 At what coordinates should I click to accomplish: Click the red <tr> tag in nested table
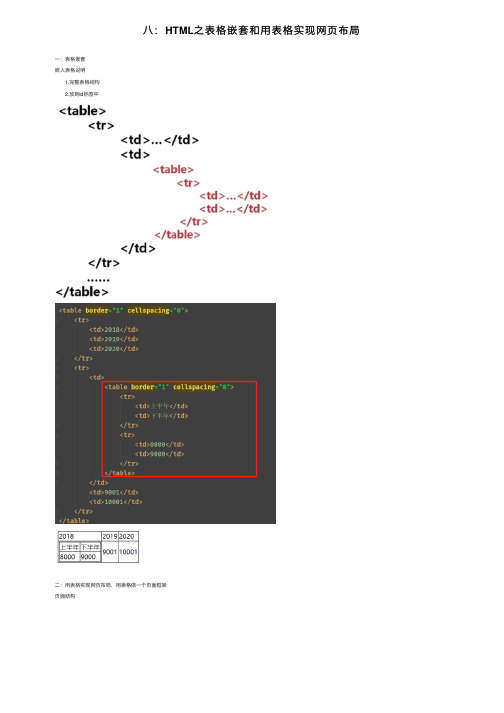[188, 183]
